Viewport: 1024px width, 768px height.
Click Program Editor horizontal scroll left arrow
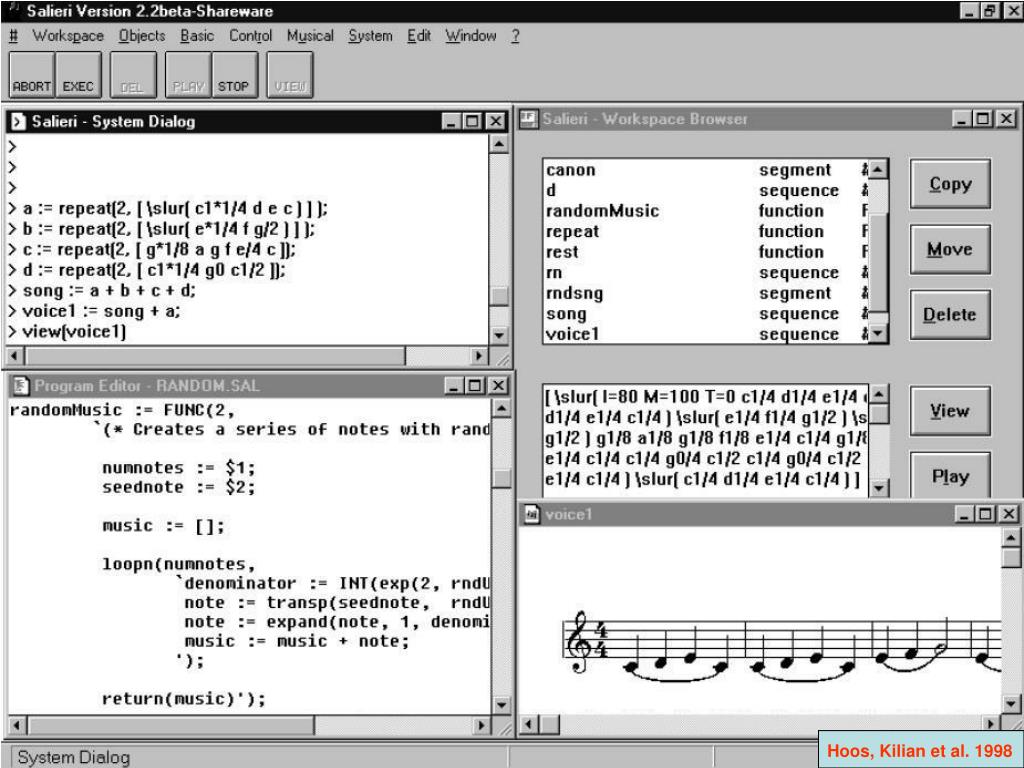(18, 725)
